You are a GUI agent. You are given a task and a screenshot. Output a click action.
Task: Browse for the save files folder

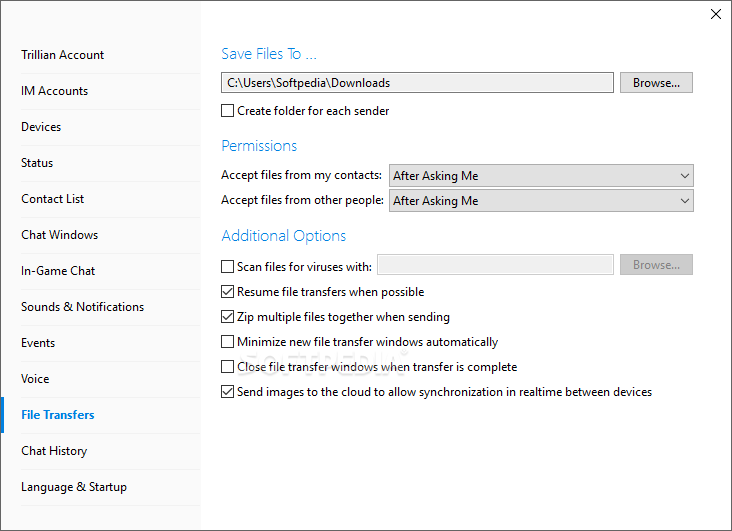(656, 83)
